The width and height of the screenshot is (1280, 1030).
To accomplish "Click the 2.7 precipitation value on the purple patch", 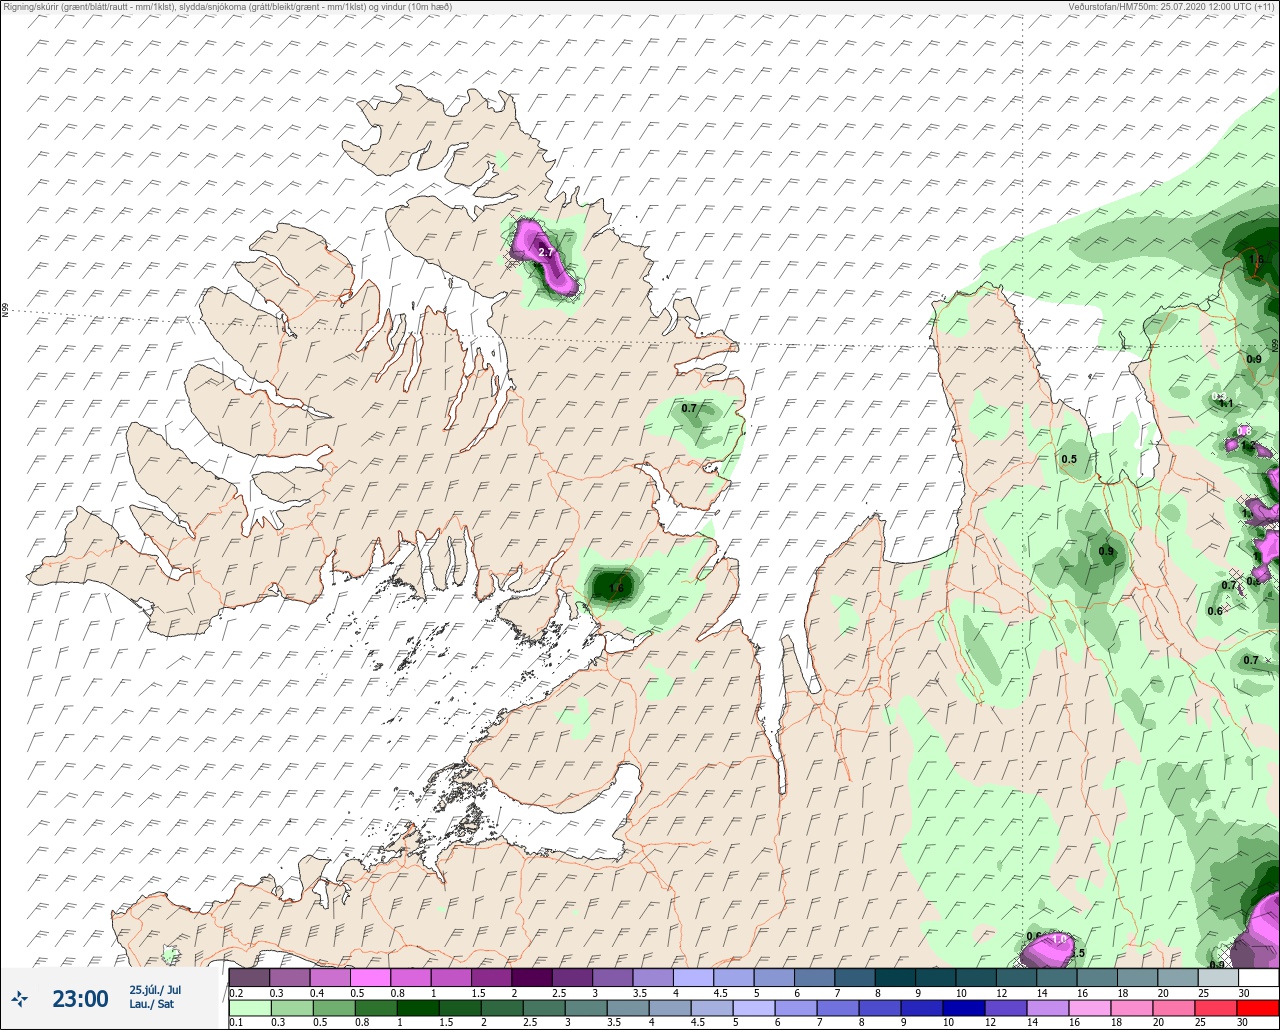I will [x=546, y=253].
